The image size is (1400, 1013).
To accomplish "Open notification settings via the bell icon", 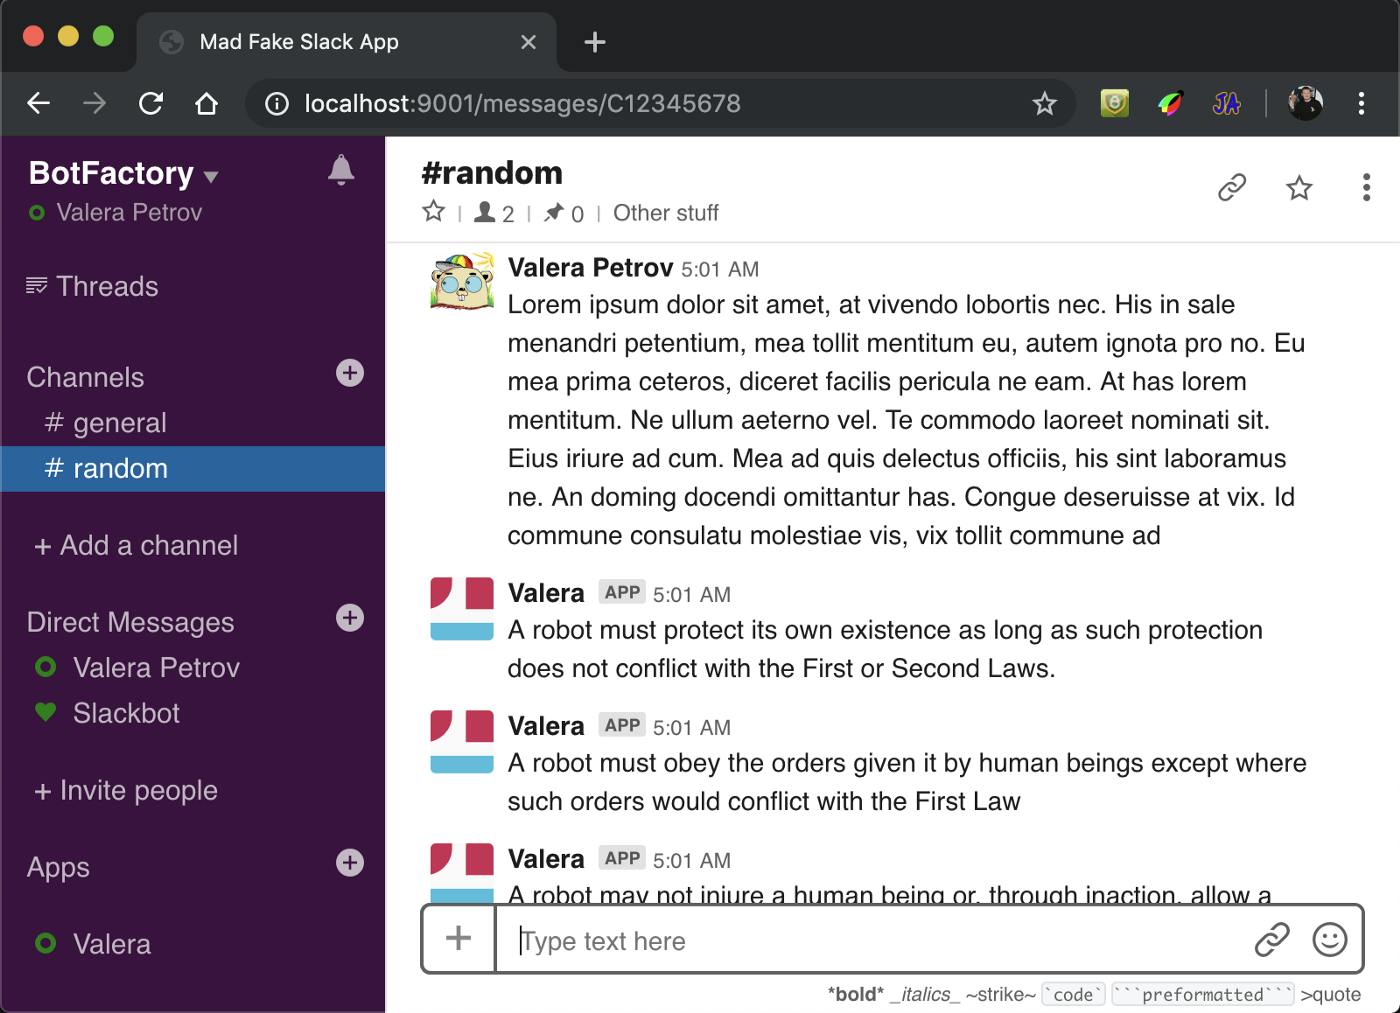I will tap(340, 170).
